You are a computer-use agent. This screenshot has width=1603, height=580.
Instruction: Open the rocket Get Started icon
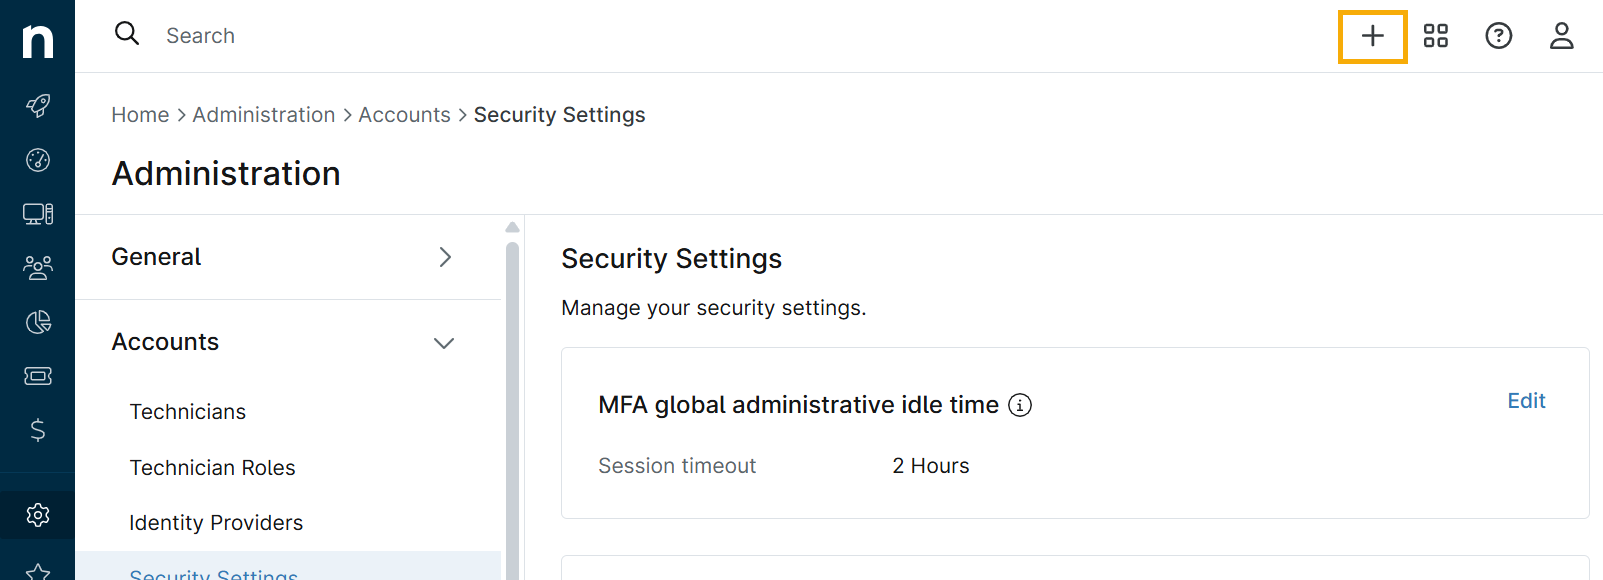[38, 105]
